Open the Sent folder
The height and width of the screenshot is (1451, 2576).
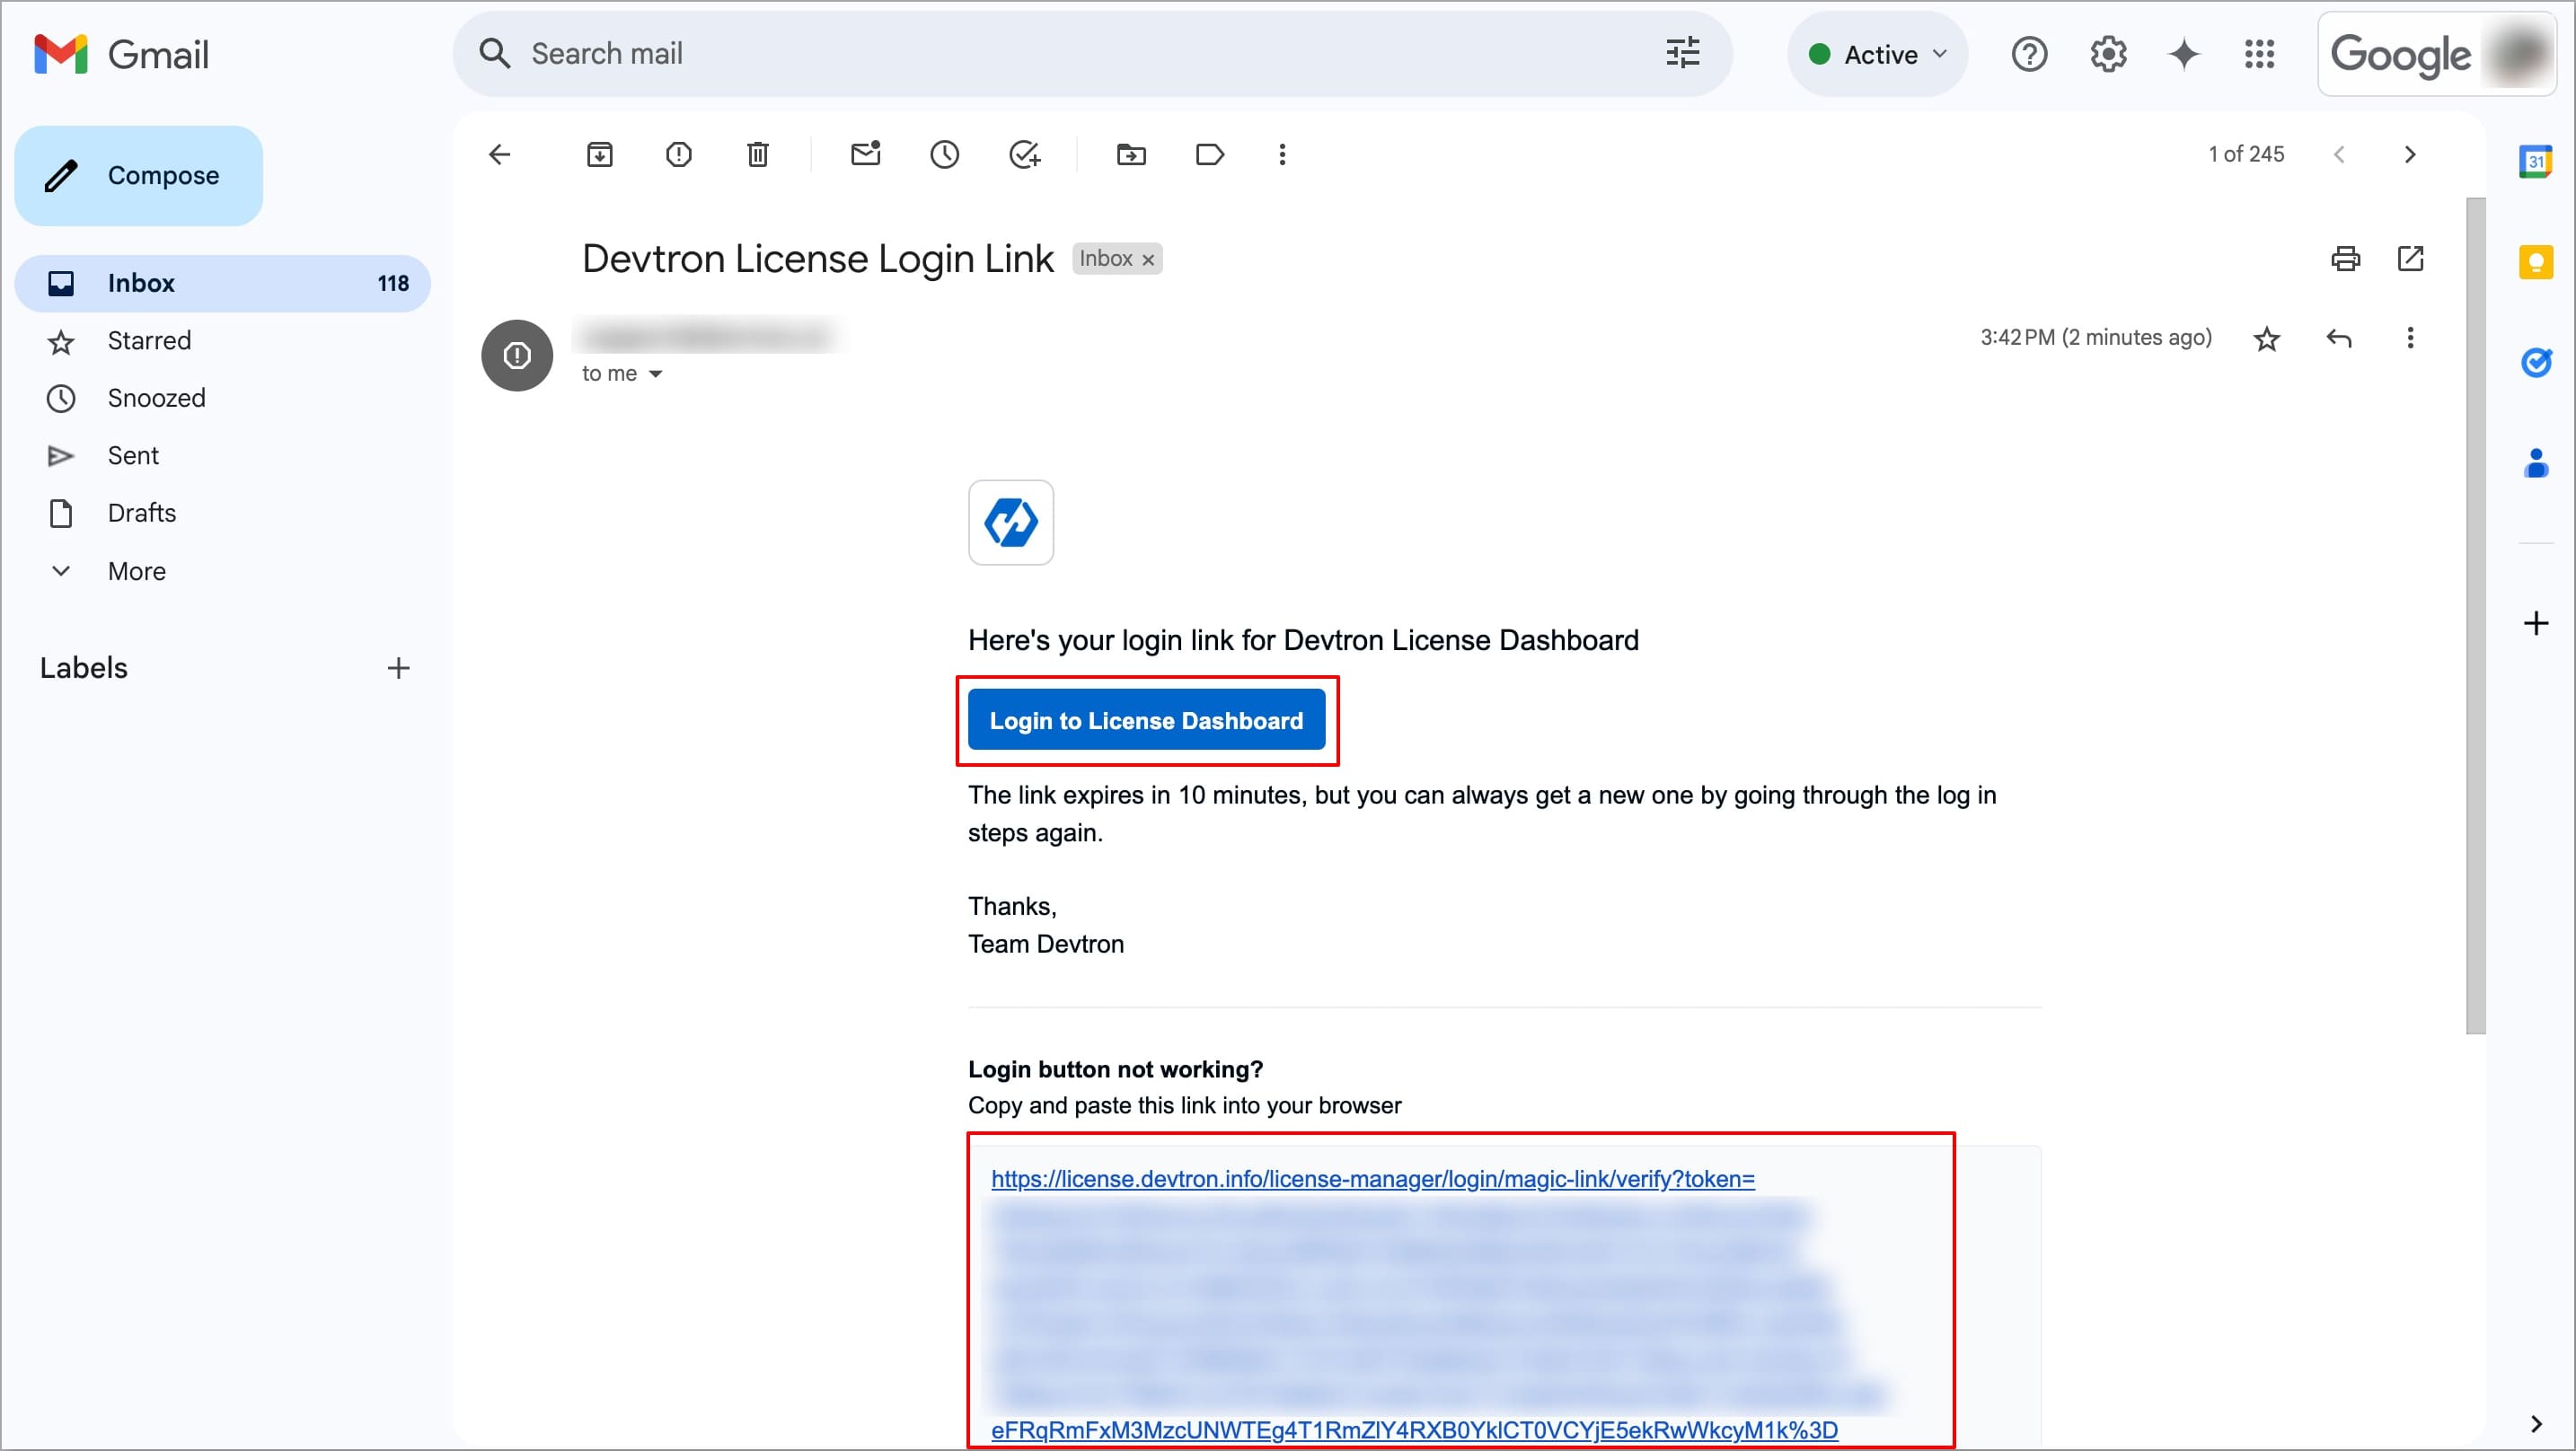click(x=133, y=455)
